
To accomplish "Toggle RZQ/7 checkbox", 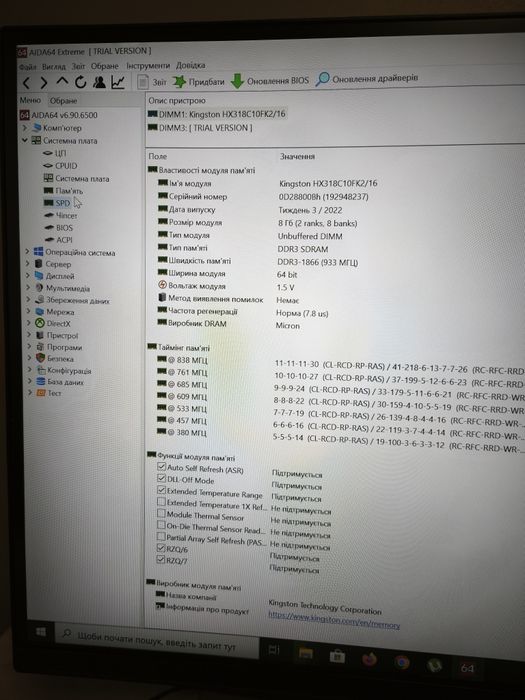I will pos(161,559).
